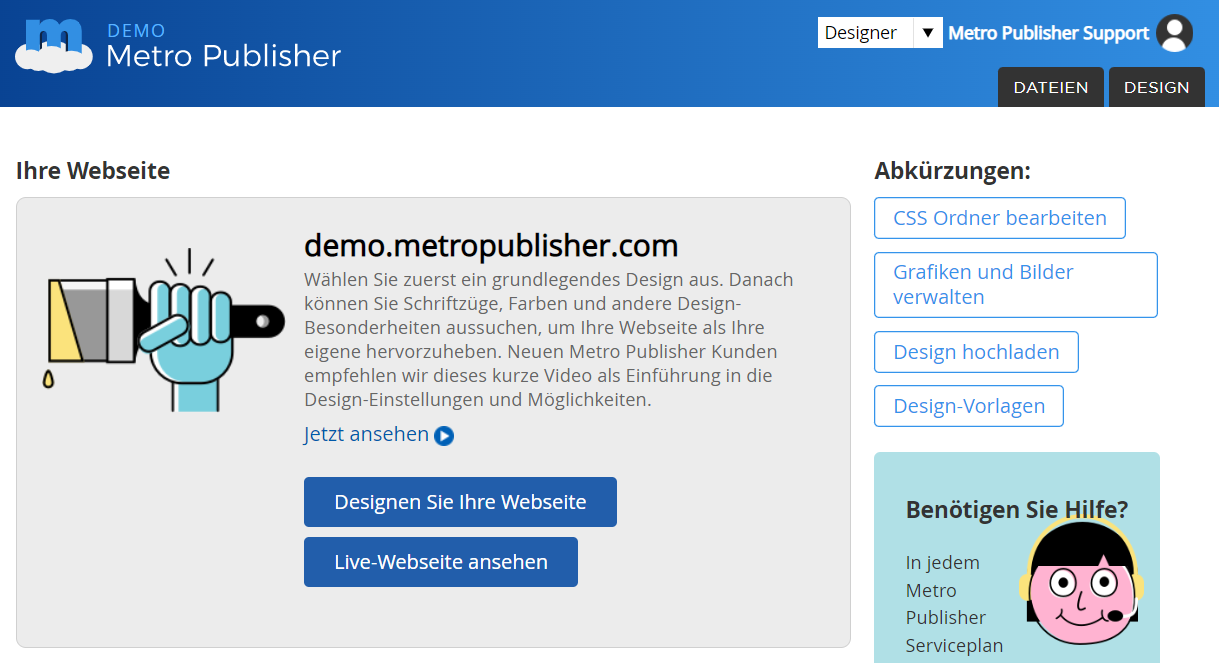Open CSS Ordner bearbeiten shortcut

pyautogui.click(x=1000, y=218)
